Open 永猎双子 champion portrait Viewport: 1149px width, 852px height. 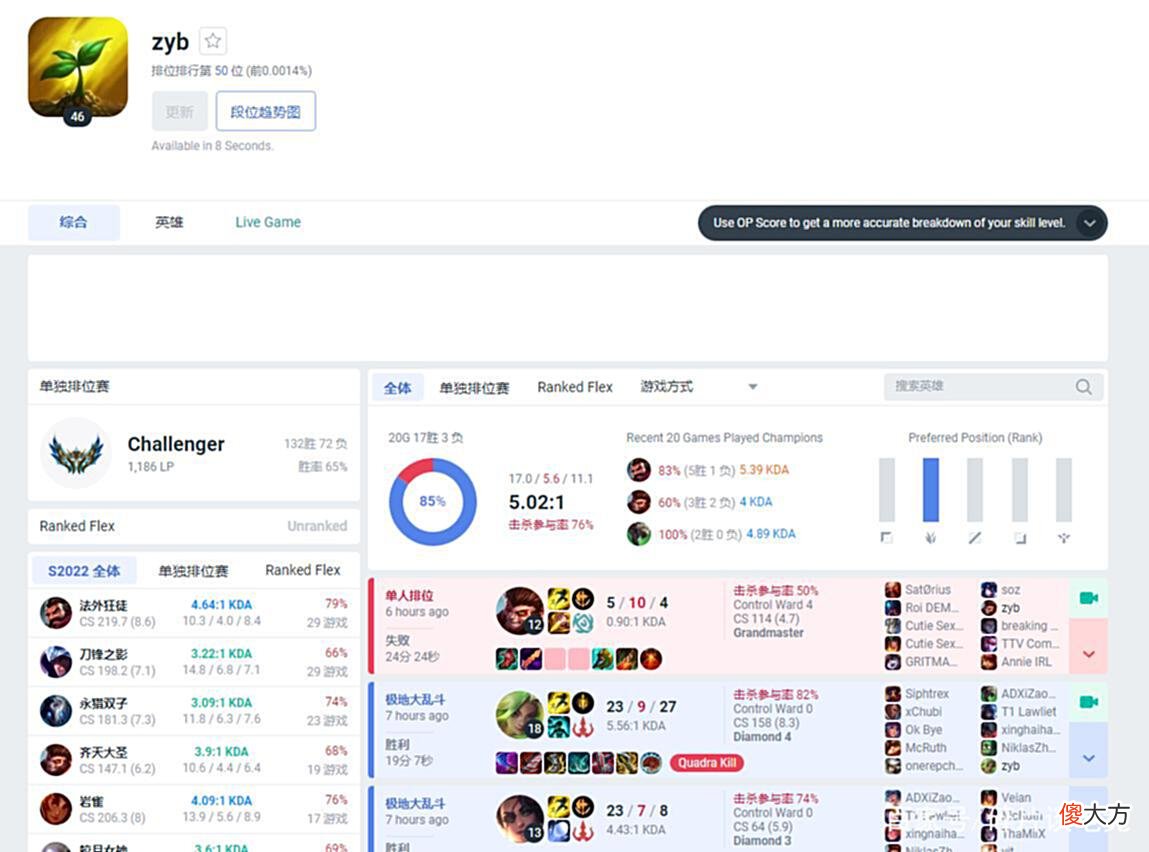56,711
